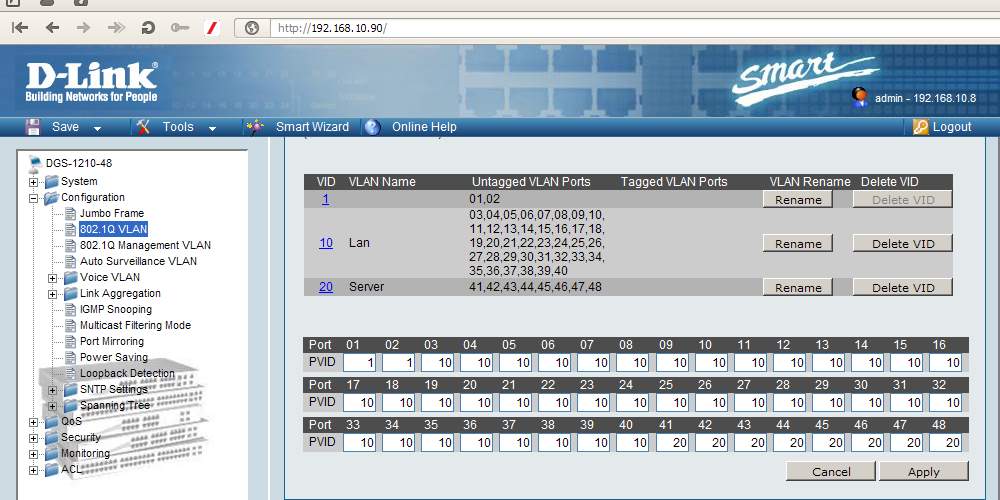This screenshot has width=1000, height=500.
Task: Open Online Help menu item
Action: (x=424, y=127)
